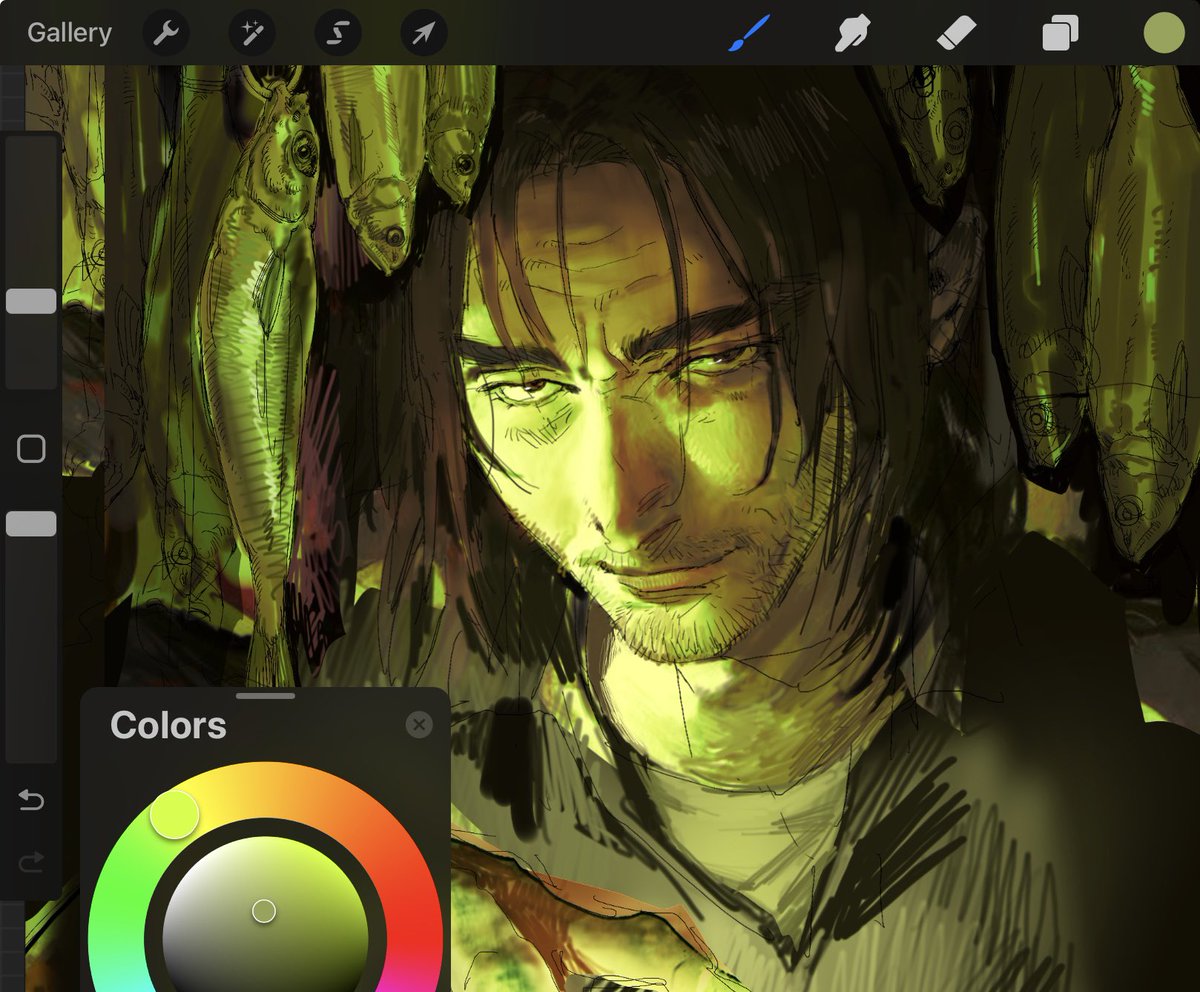The width and height of the screenshot is (1200, 992).
Task: Click the brush opacity slider handle
Action: pyautogui.click(x=31, y=524)
